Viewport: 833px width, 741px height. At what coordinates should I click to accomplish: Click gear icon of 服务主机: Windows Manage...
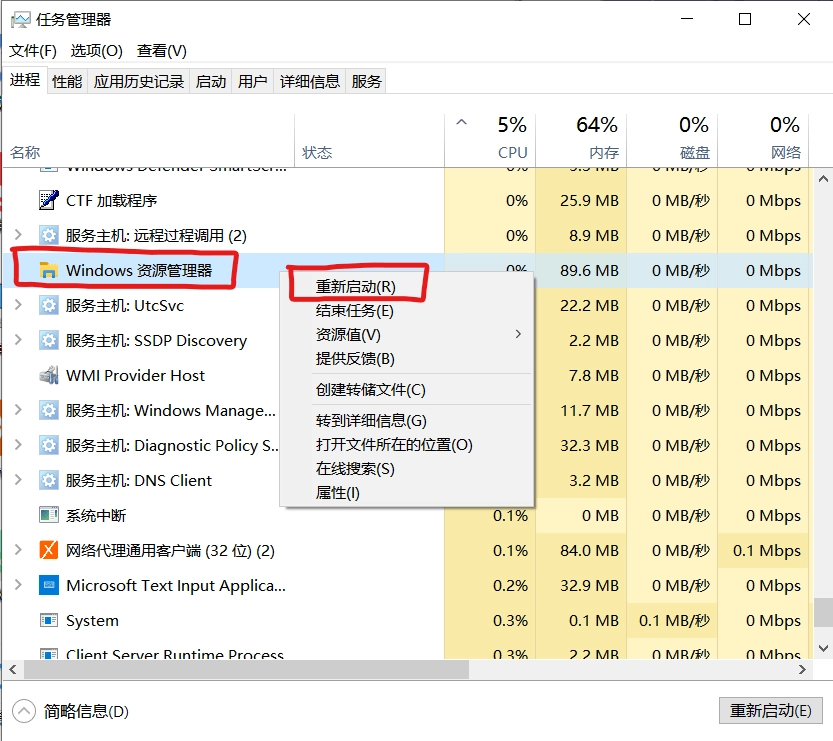click(49, 411)
